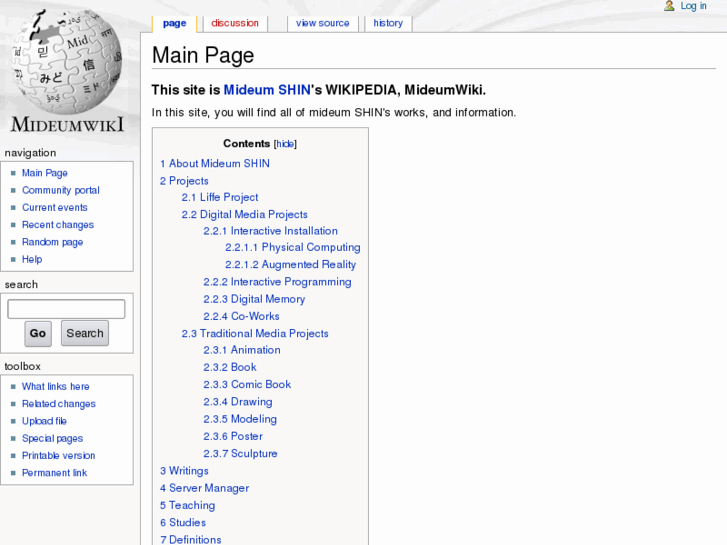Click the user icon beside Log in
The image size is (727, 545).
[669, 6]
